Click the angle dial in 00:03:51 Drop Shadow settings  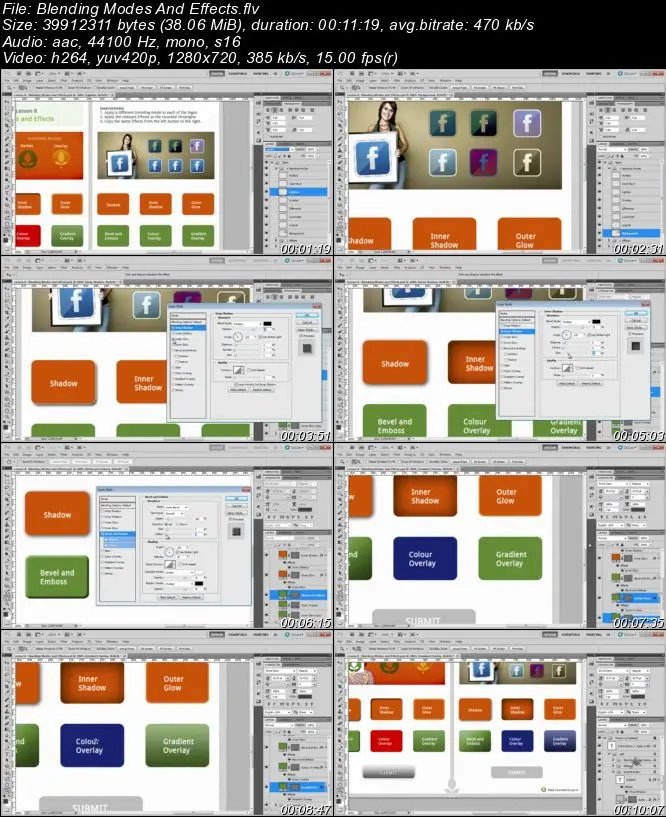coord(238,337)
